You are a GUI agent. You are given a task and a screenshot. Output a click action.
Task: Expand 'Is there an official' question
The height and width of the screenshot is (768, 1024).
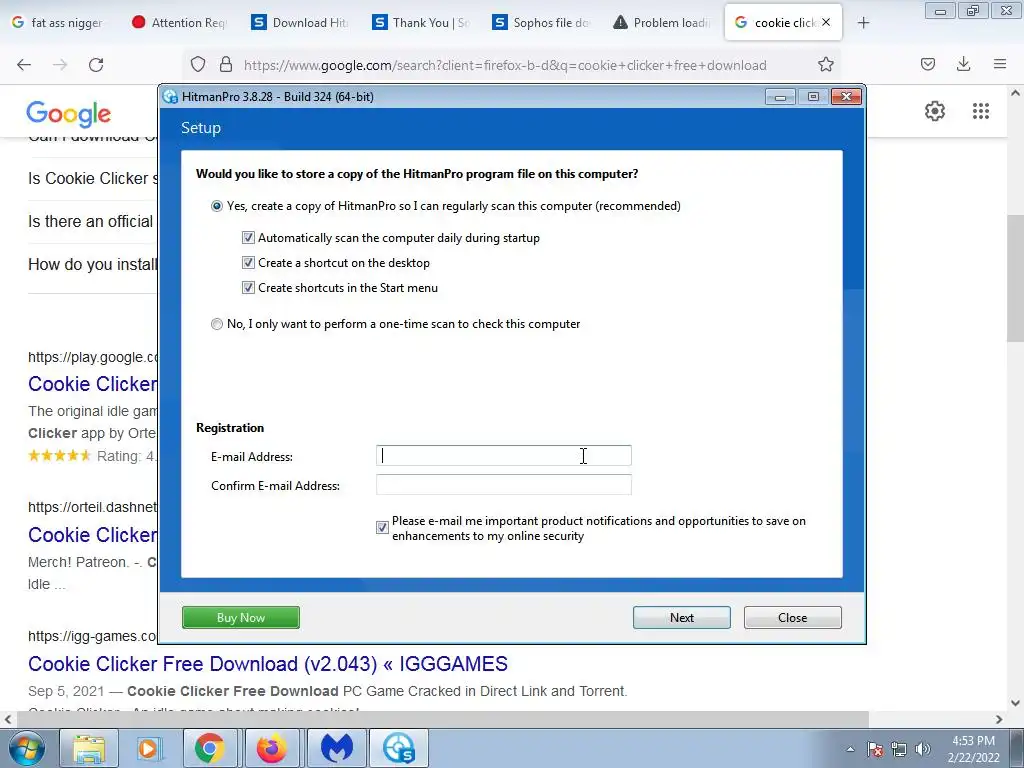coord(91,221)
